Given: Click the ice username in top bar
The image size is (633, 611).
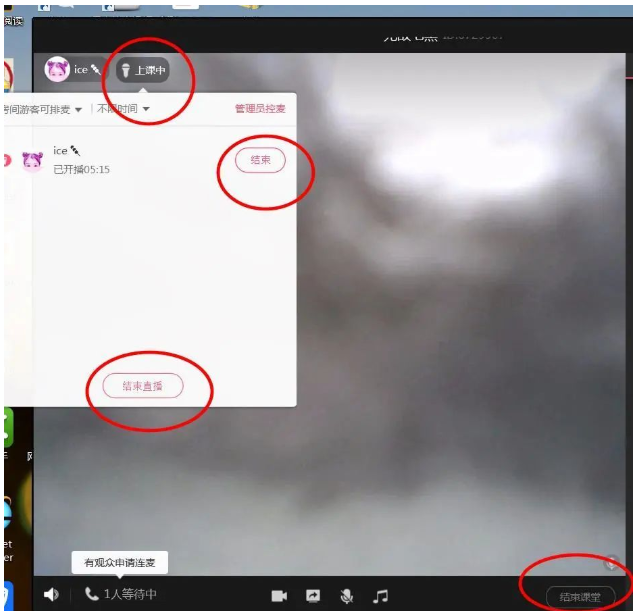Looking at the screenshot, I should (x=81, y=70).
